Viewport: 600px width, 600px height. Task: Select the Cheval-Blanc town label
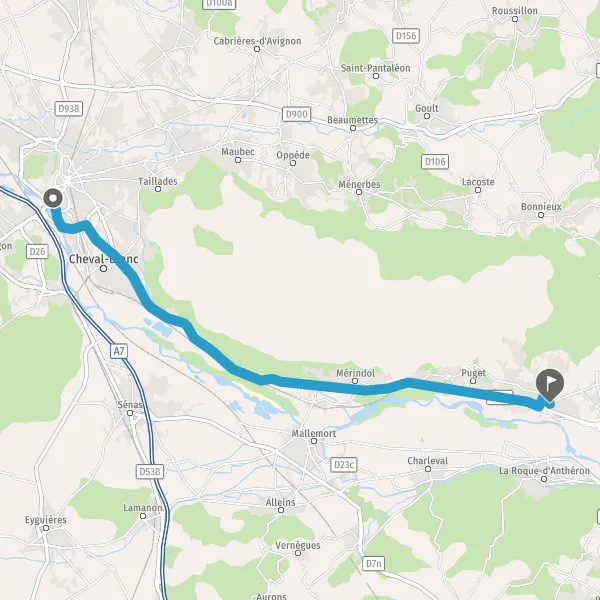[x=104, y=259]
